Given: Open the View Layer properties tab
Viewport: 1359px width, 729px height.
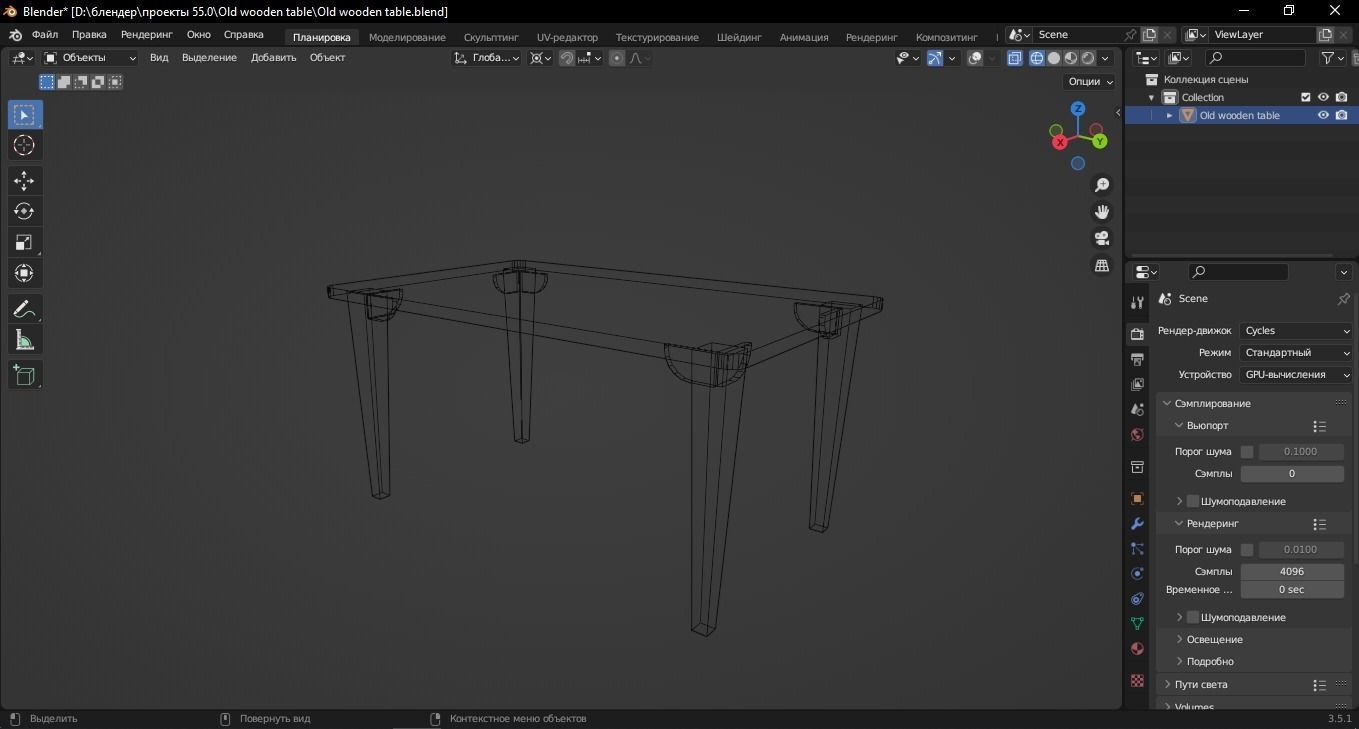Looking at the screenshot, I should pyautogui.click(x=1137, y=384).
